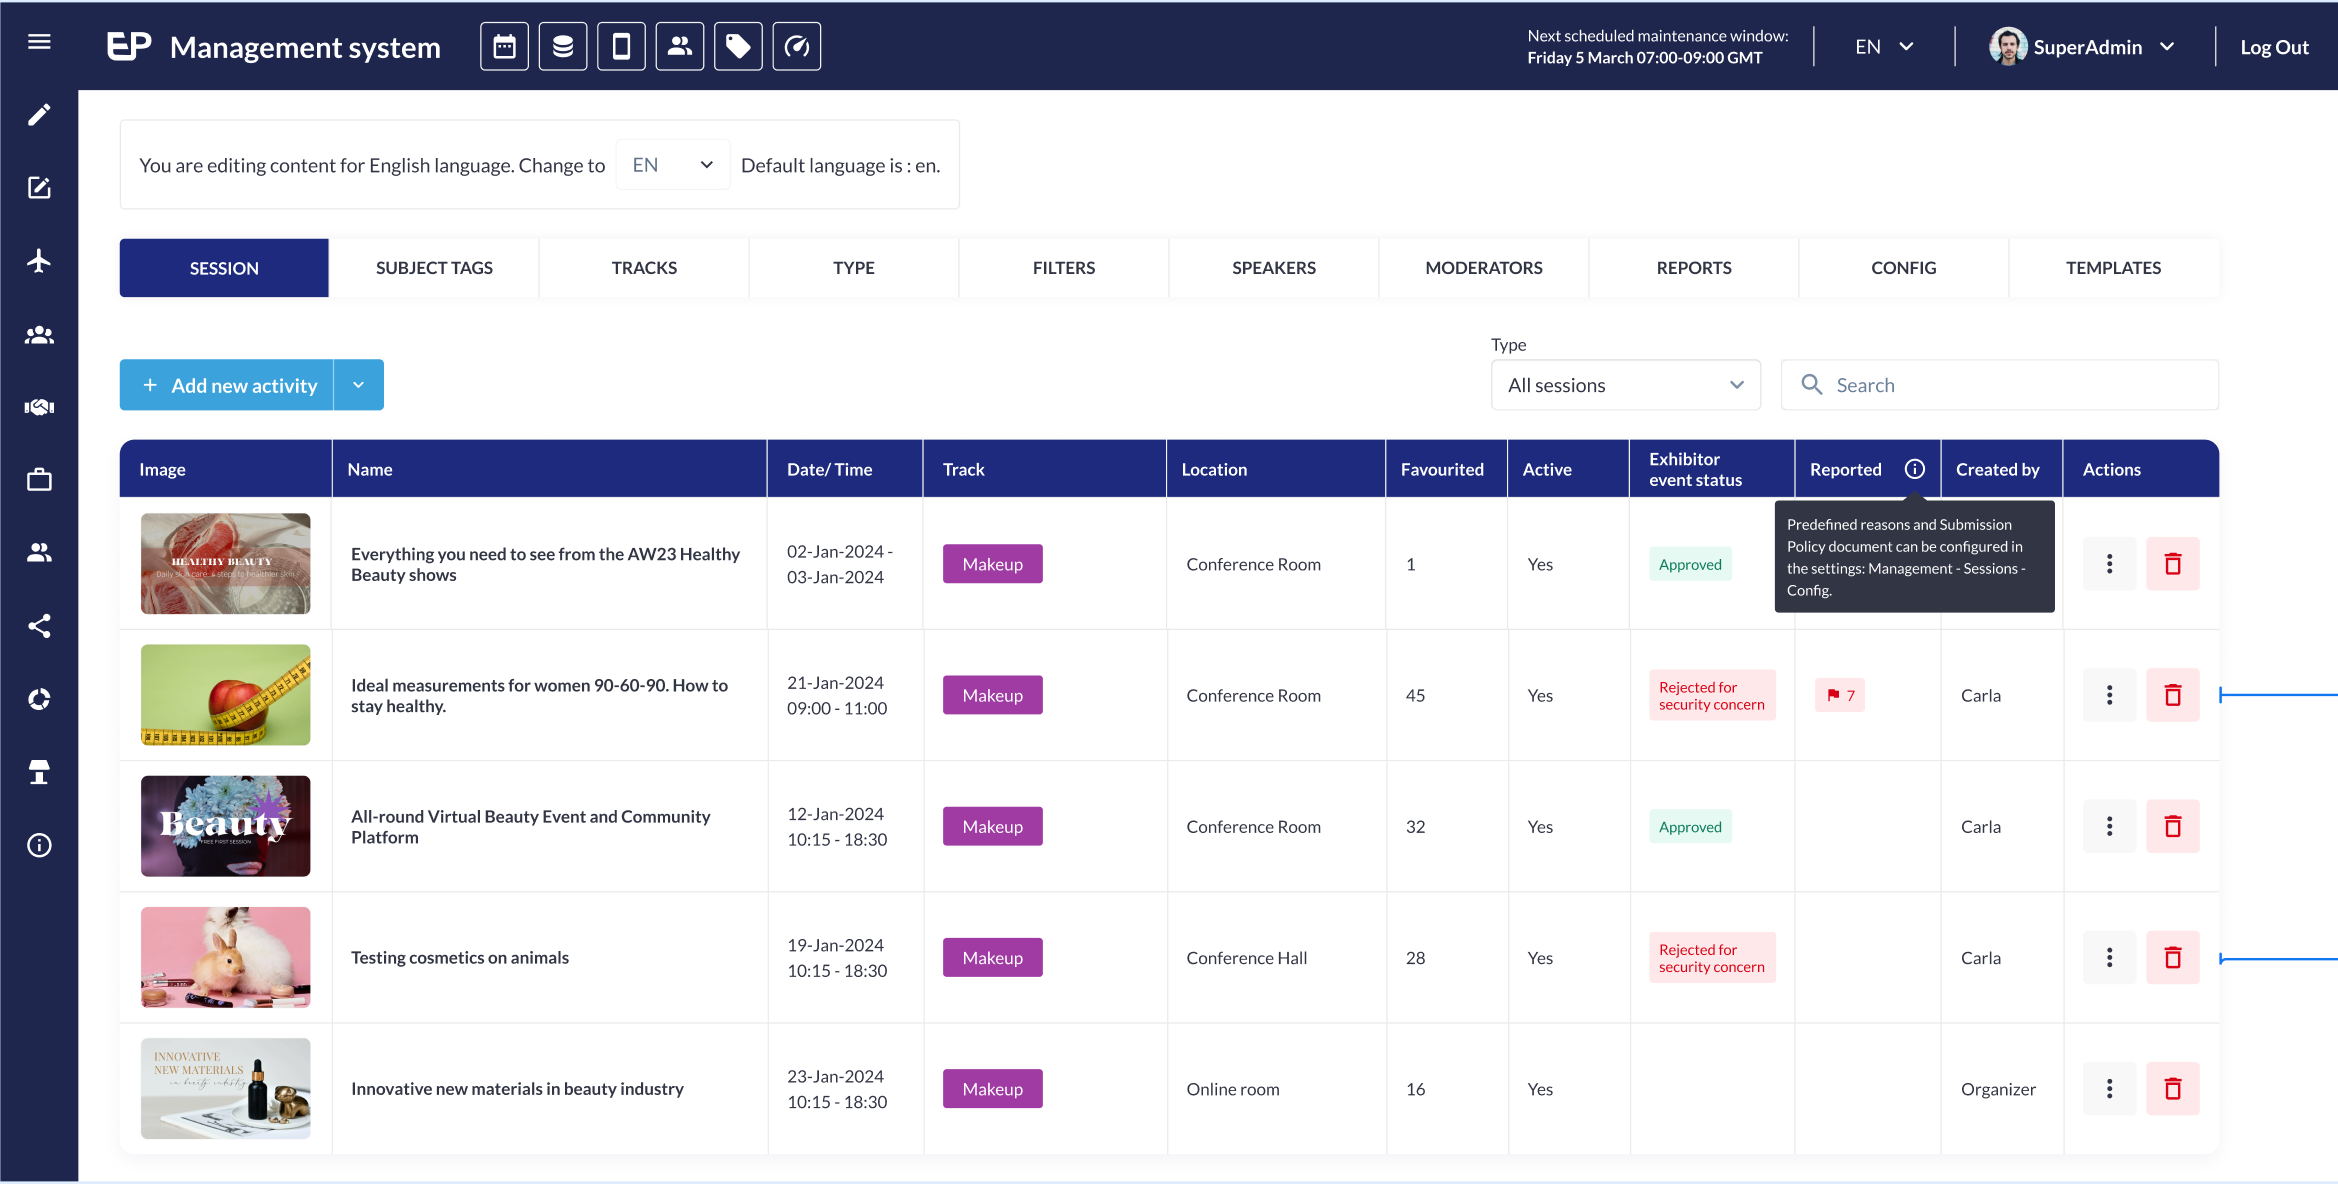Open the All sessions type dropdown
This screenshot has width=2338, height=1184.
[x=1625, y=385]
